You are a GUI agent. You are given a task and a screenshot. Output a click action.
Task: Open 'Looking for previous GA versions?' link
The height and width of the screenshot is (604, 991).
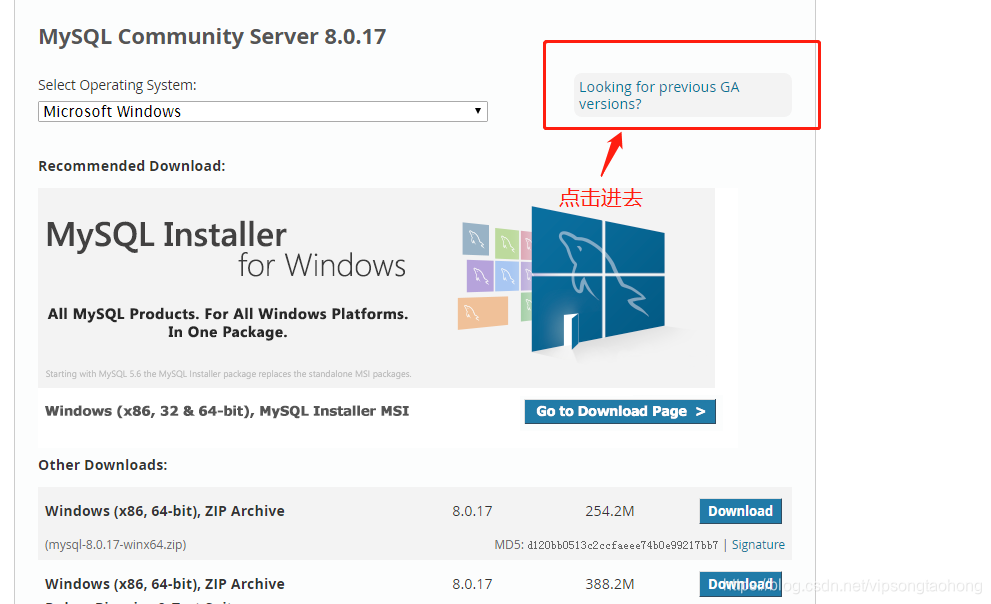(659, 95)
